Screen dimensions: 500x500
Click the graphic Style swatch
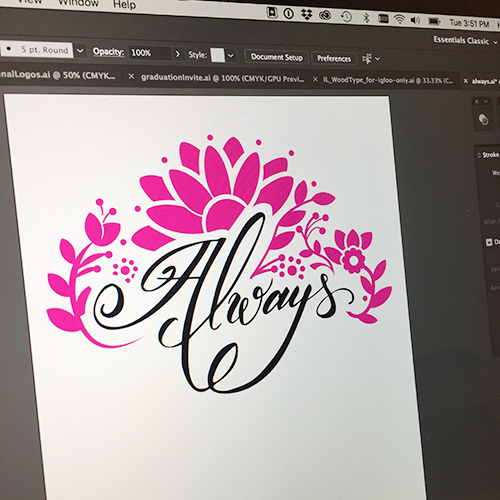click(218, 55)
